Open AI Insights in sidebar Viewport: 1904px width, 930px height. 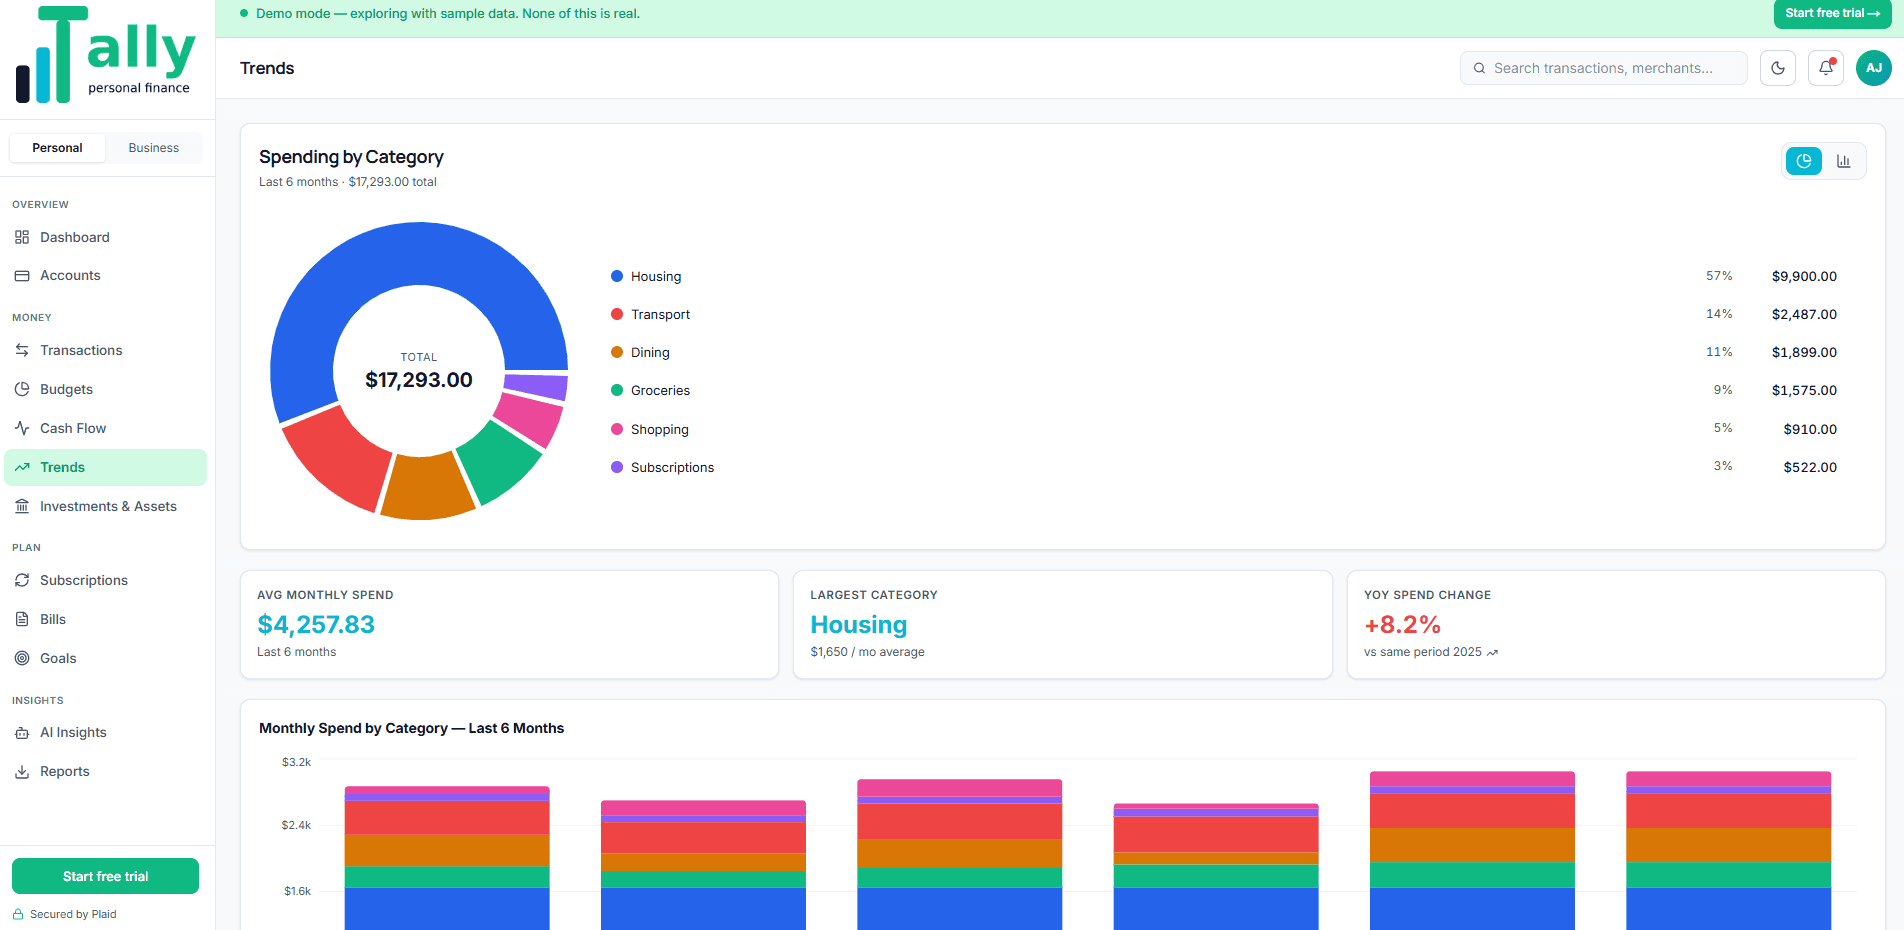click(106, 732)
